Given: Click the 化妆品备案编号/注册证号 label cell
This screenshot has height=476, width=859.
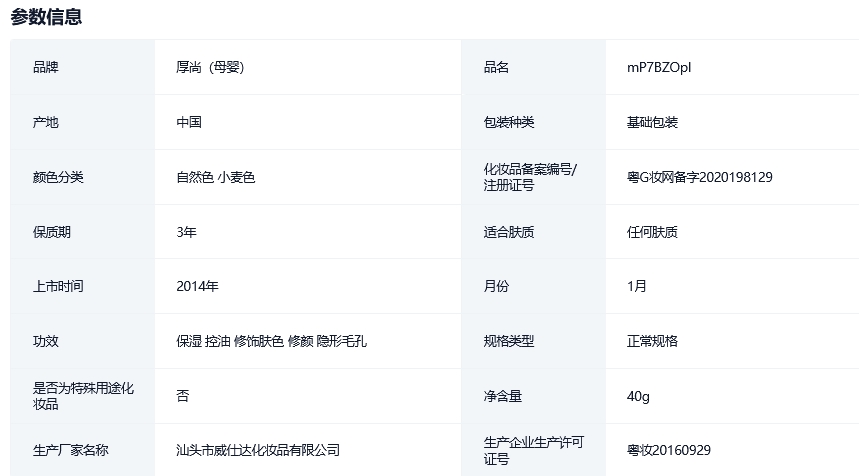Looking at the screenshot, I should [x=530, y=177].
